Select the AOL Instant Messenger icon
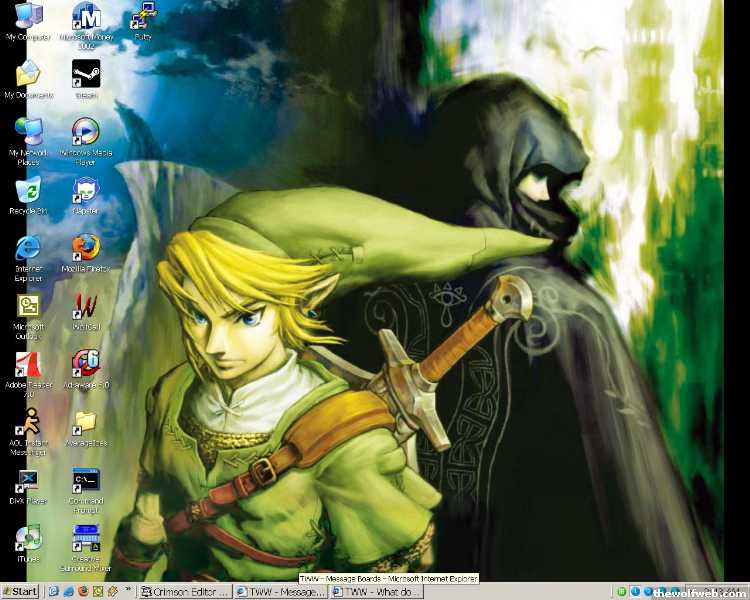This screenshot has height=600, width=750. [28, 421]
